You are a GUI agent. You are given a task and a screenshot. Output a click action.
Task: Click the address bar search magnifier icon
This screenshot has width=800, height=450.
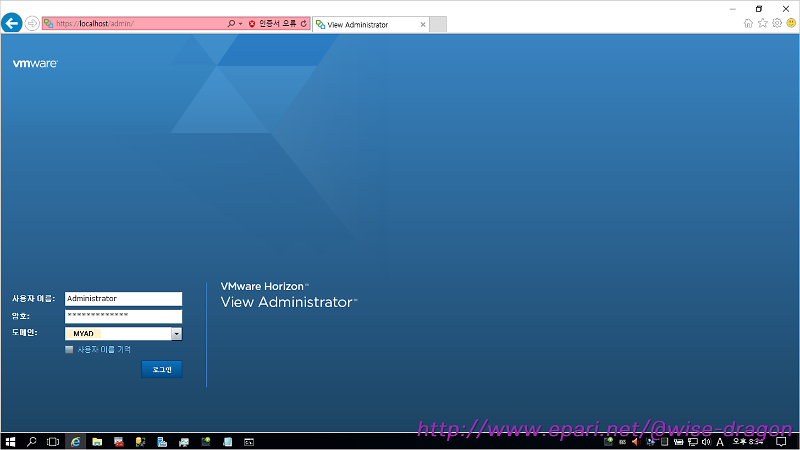pyautogui.click(x=231, y=23)
